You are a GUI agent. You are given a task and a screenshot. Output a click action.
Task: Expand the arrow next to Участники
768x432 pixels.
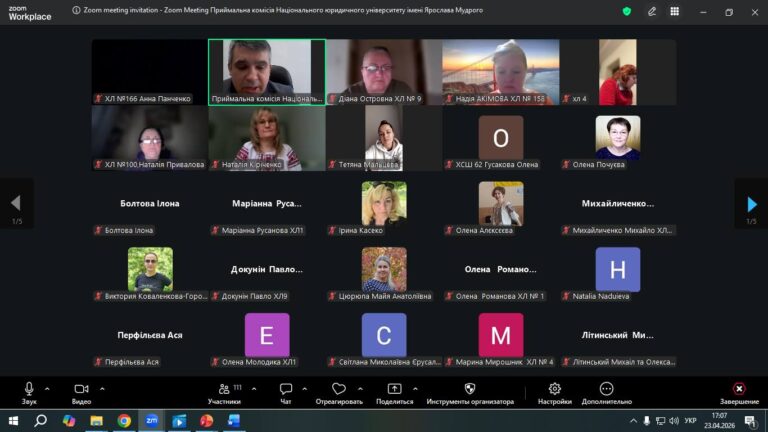[x=253, y=389]
